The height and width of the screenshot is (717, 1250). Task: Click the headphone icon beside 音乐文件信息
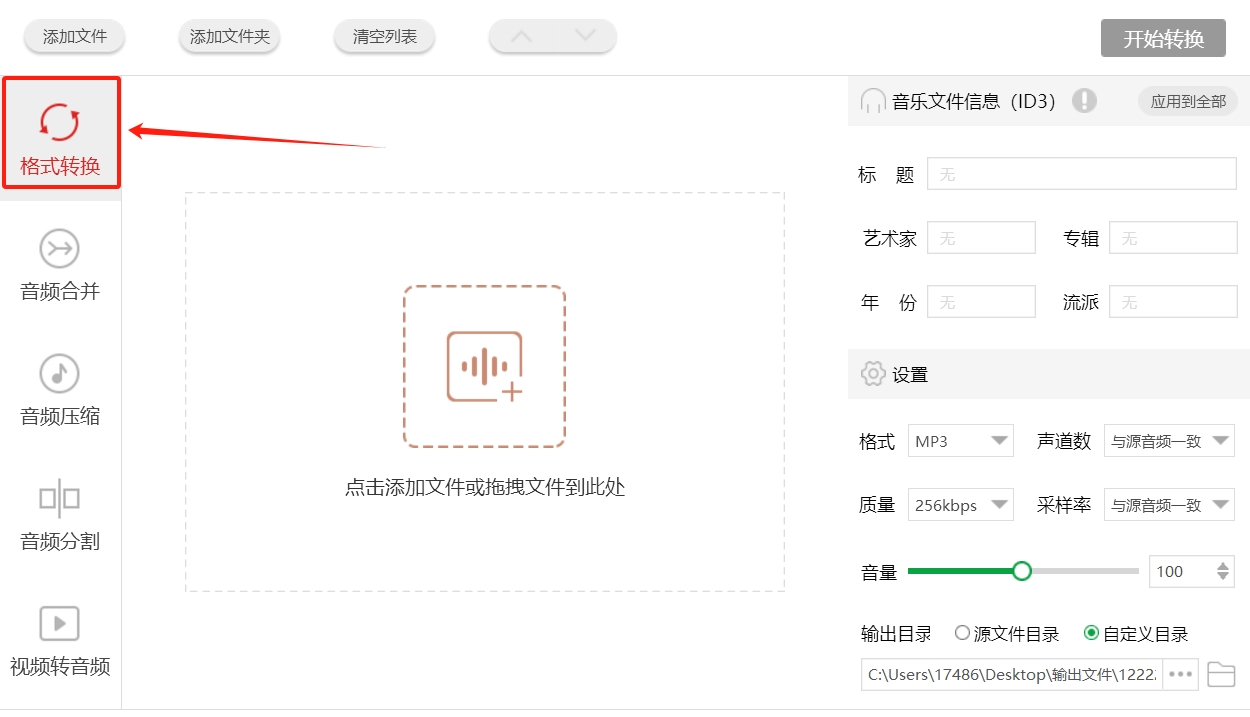click(873, 101)
